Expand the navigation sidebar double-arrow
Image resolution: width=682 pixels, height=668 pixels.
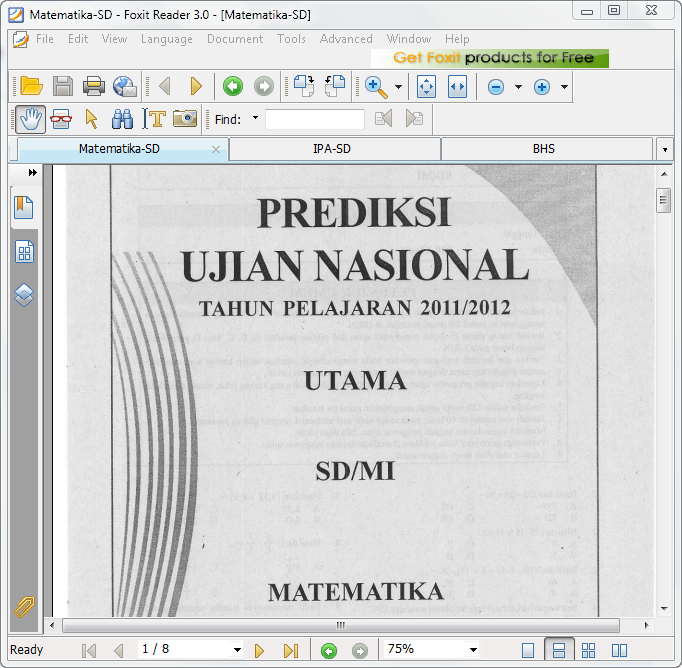pos(32,173)
